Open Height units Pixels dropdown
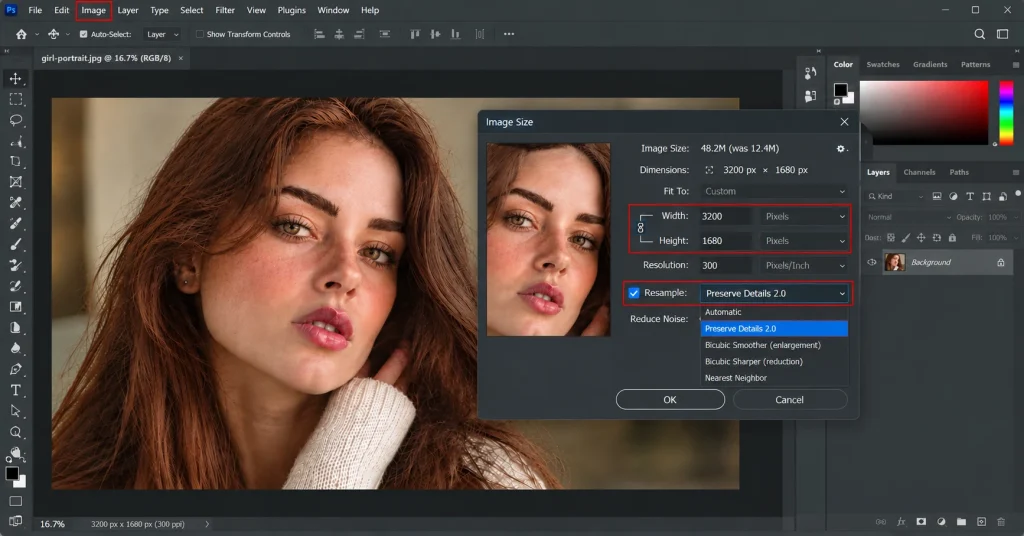 (x=804, y=241)
